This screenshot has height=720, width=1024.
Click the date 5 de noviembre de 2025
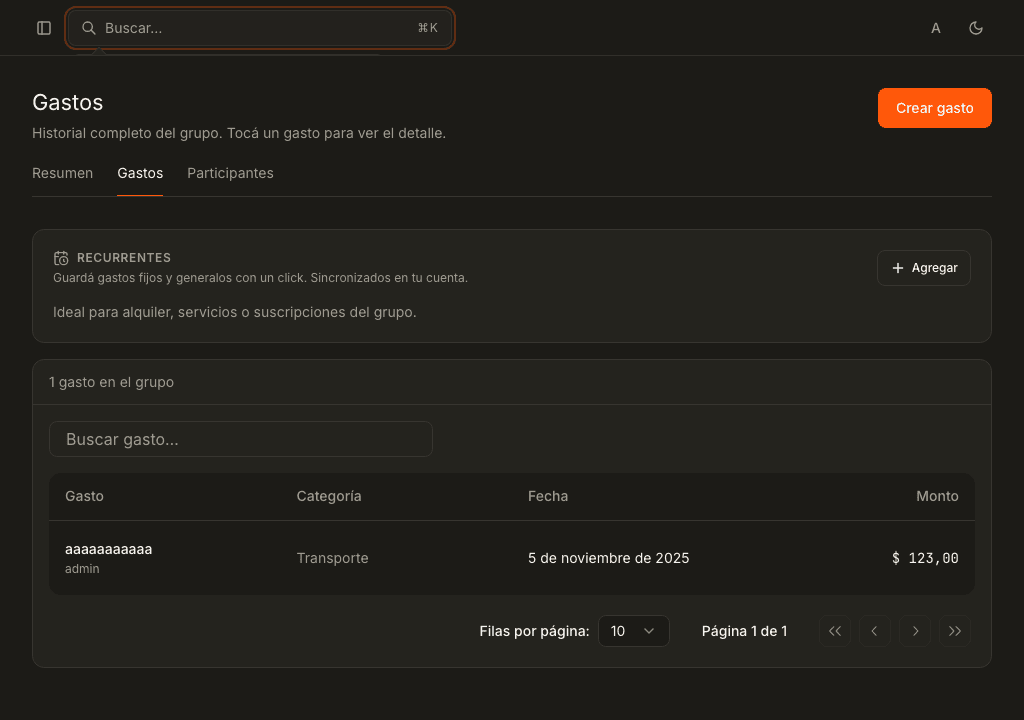pyautogui.click(x=609, y=558)
